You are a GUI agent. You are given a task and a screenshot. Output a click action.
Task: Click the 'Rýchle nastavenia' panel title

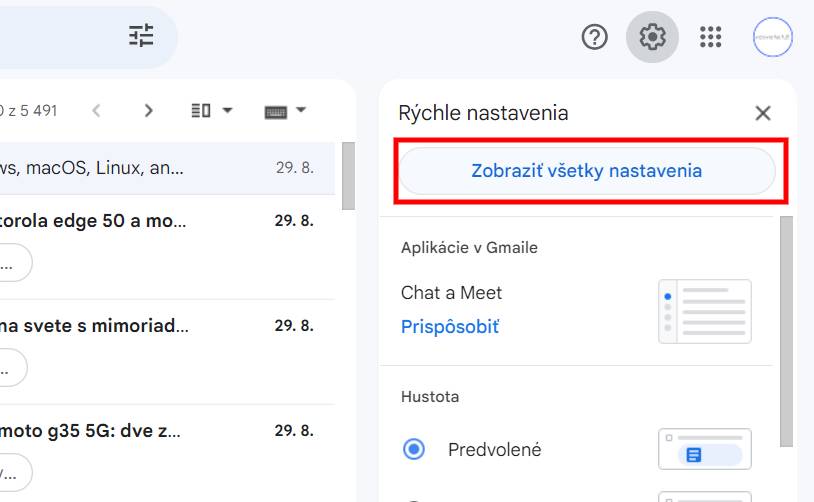(483, 113)
